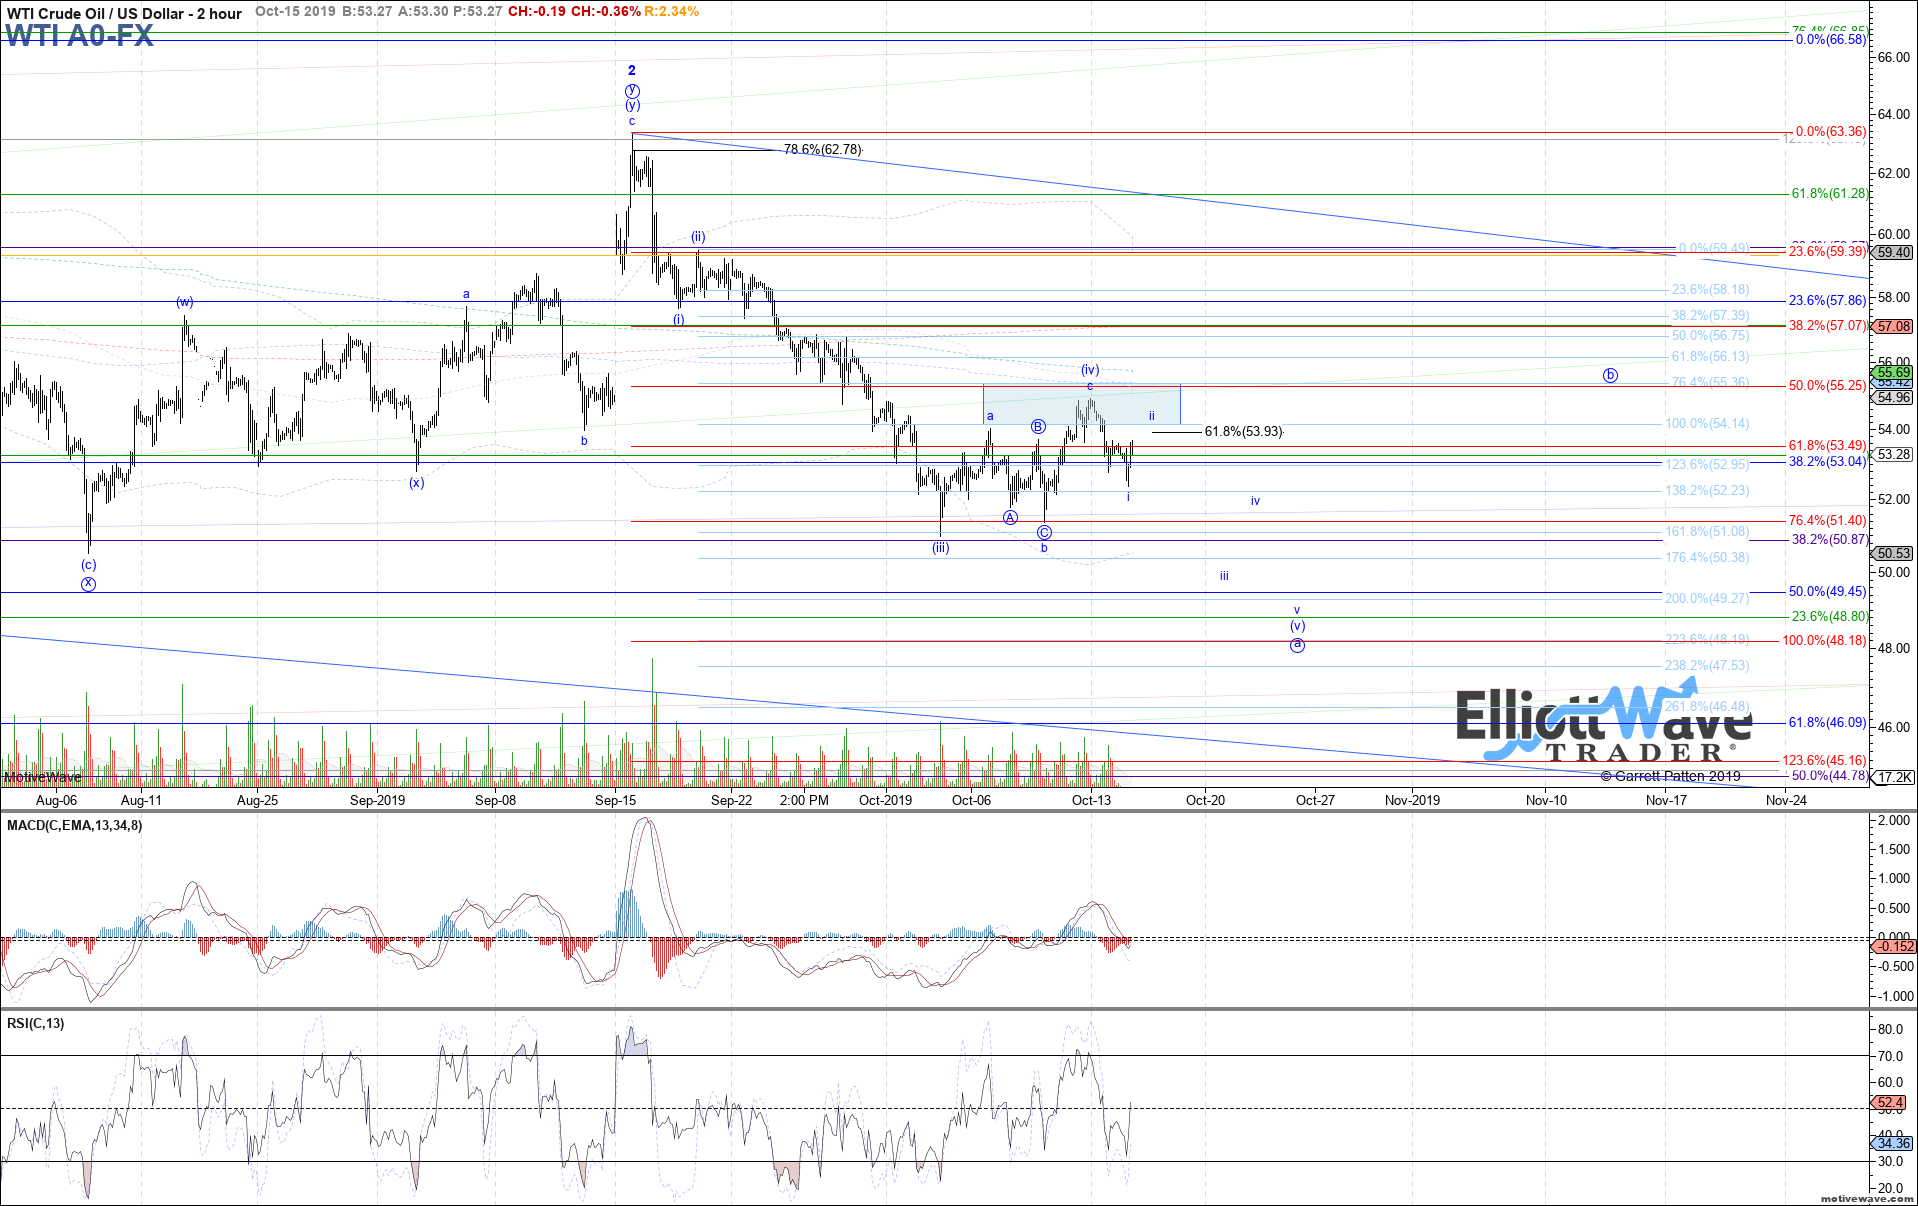Click the '(iv)' wave label above Oct-13
This screenshot has width=1918, height=1206.
tap(1090, 369)
